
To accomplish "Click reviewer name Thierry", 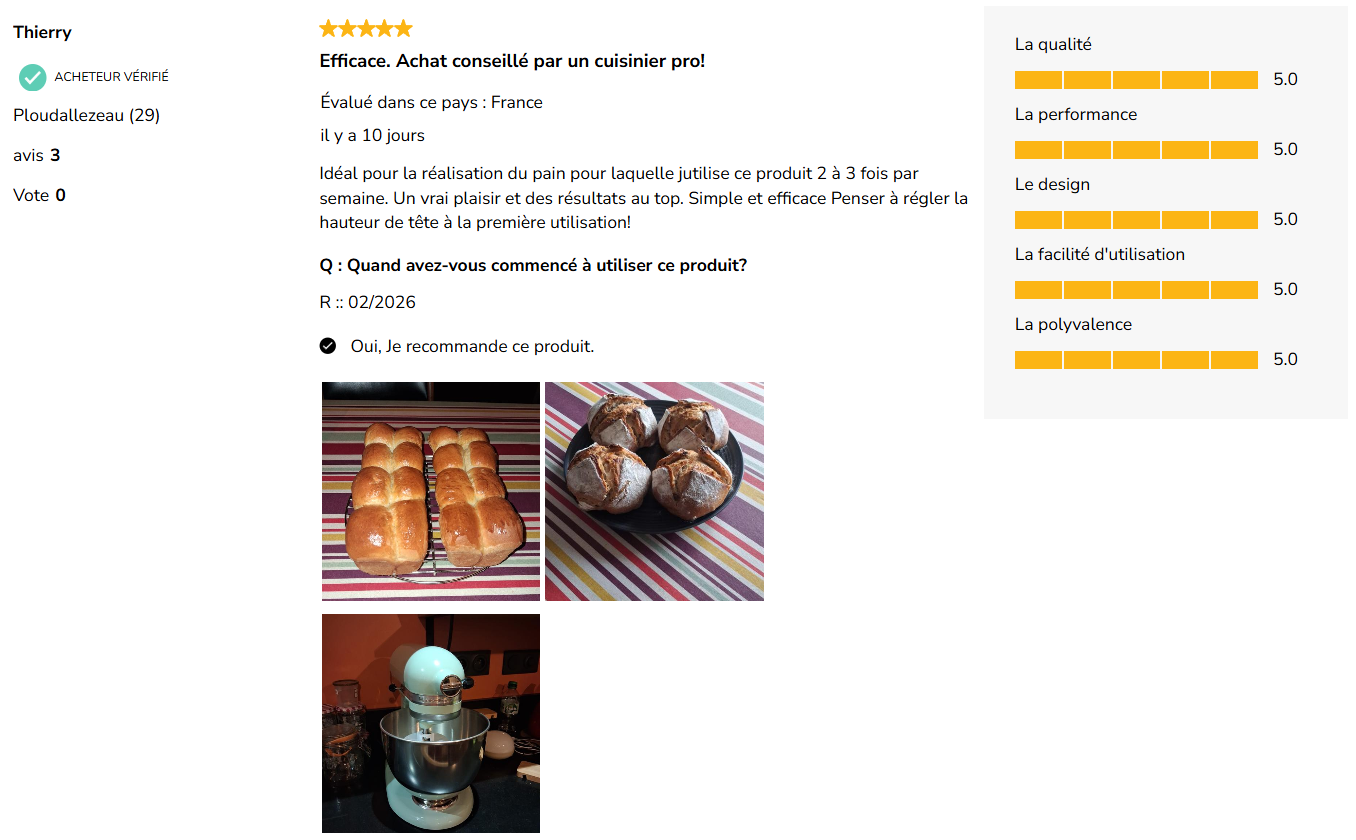I will [x=42, y=32].
